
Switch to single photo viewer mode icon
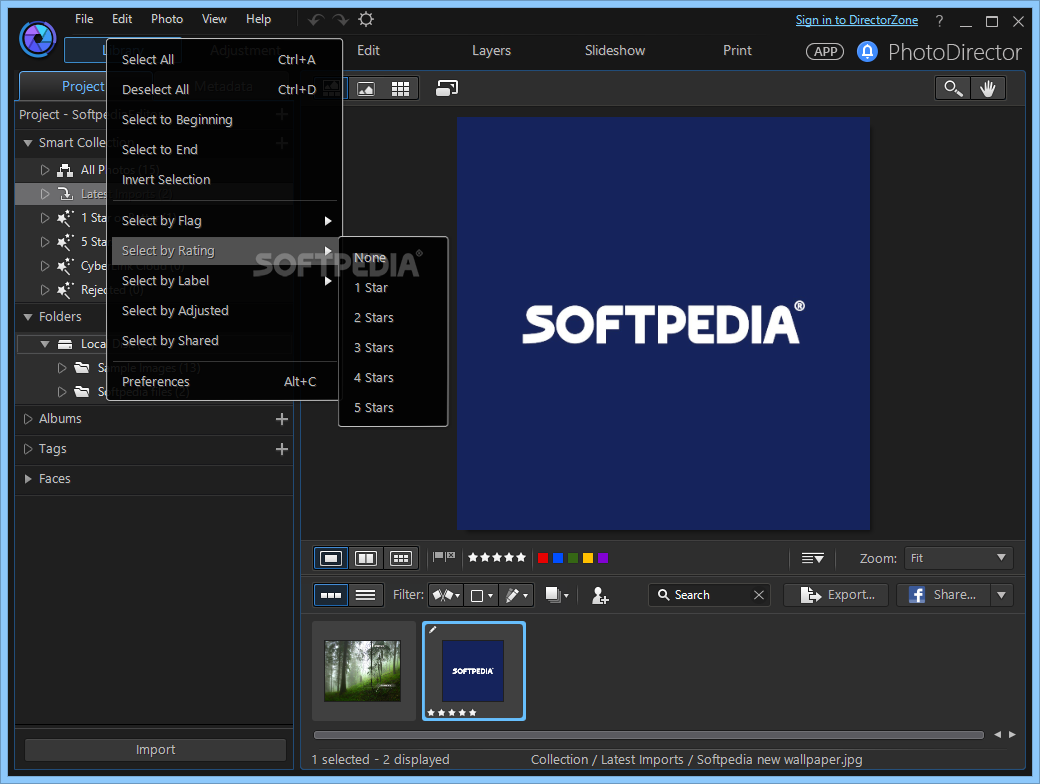click(x=366, y=89)
